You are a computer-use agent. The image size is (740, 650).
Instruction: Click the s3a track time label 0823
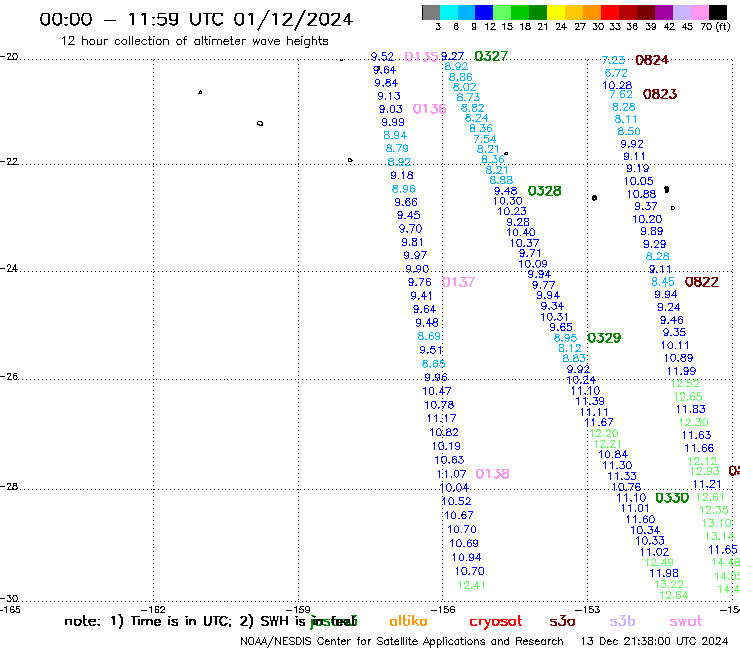point(660,94)
